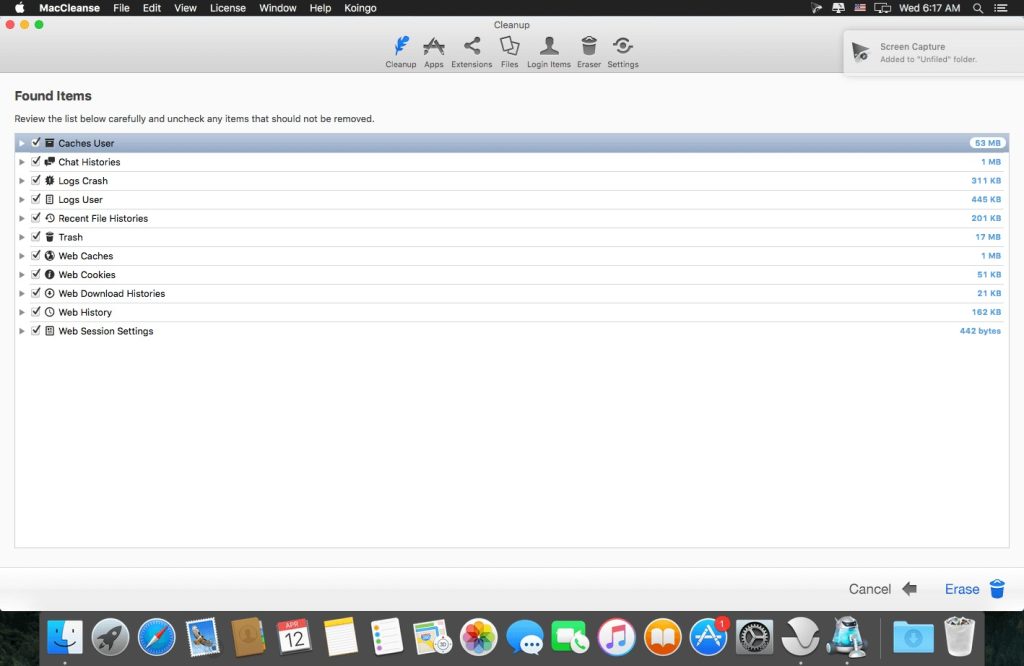This screenshot has height=666, width=1024.
Task: Select the Eraser toolbar icon
Action: pyautogui.click(x=589, y=51)
